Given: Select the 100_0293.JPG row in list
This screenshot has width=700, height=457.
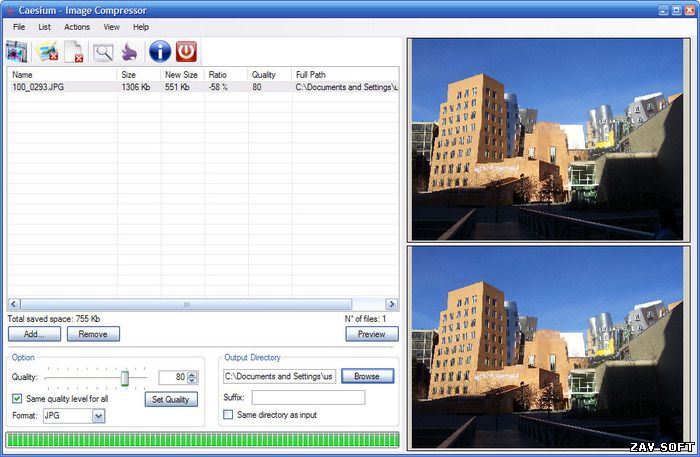Looking at the screenshot, I should tap(203, 87).
